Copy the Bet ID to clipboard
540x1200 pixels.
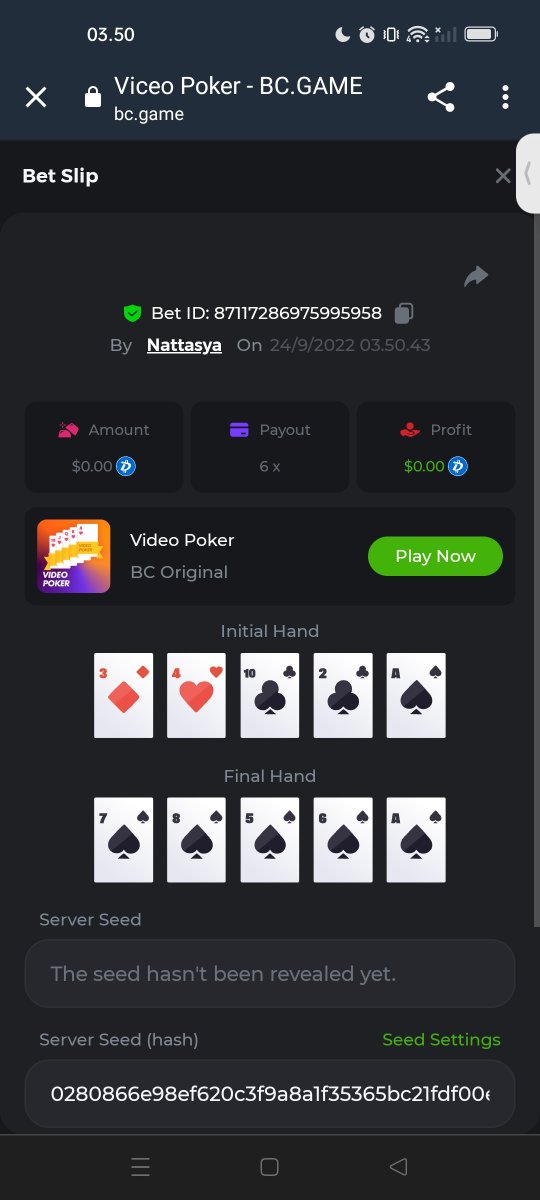pyautogui.click(x=403, y=313)
